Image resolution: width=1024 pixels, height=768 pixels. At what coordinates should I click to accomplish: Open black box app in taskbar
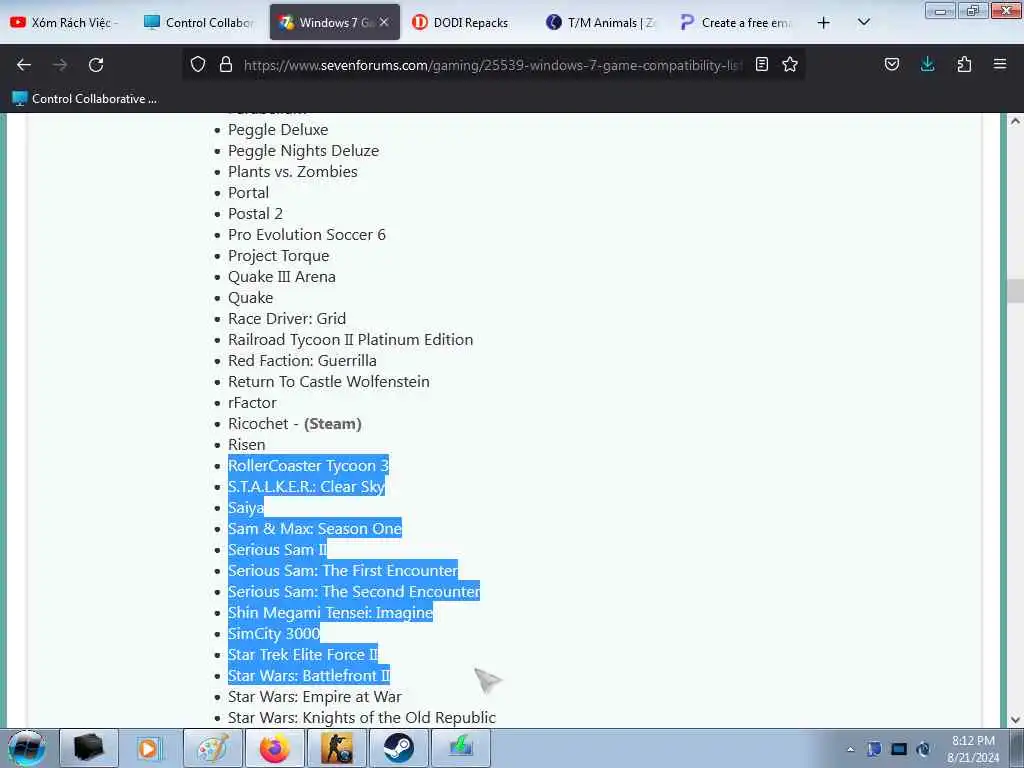[89, 748]
